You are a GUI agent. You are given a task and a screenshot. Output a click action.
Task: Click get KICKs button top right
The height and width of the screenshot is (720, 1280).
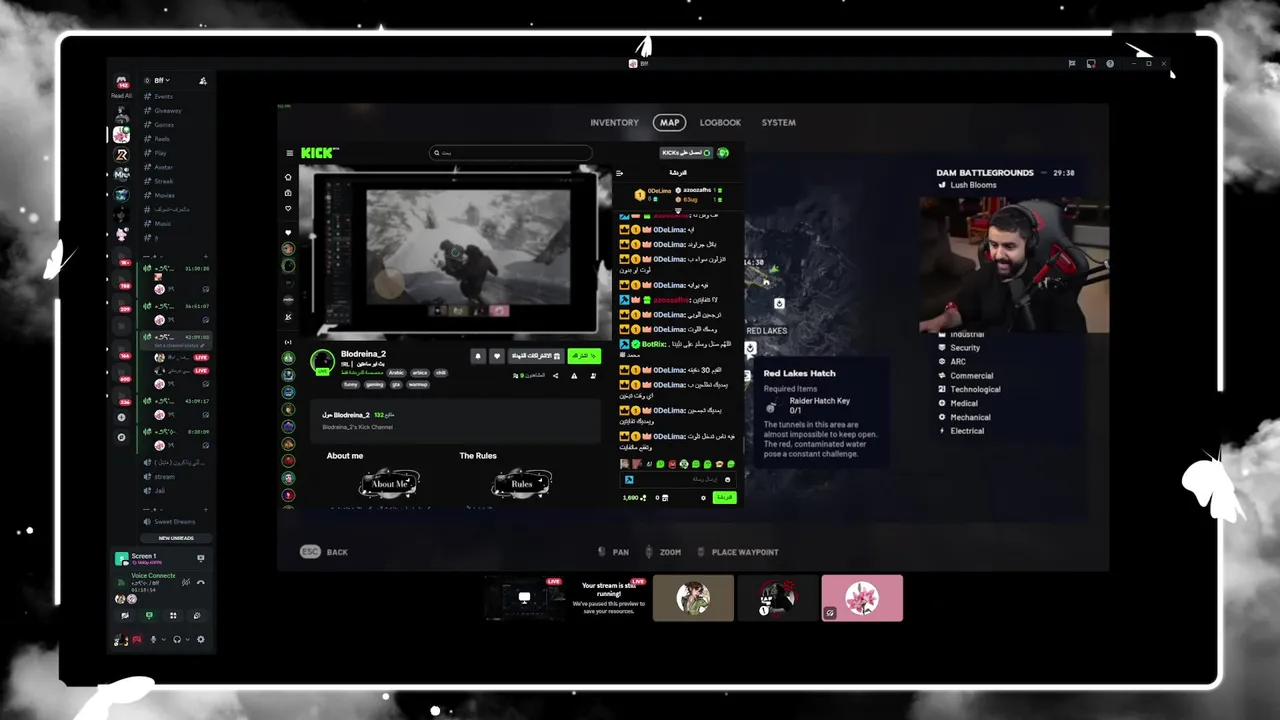(686, 153)
